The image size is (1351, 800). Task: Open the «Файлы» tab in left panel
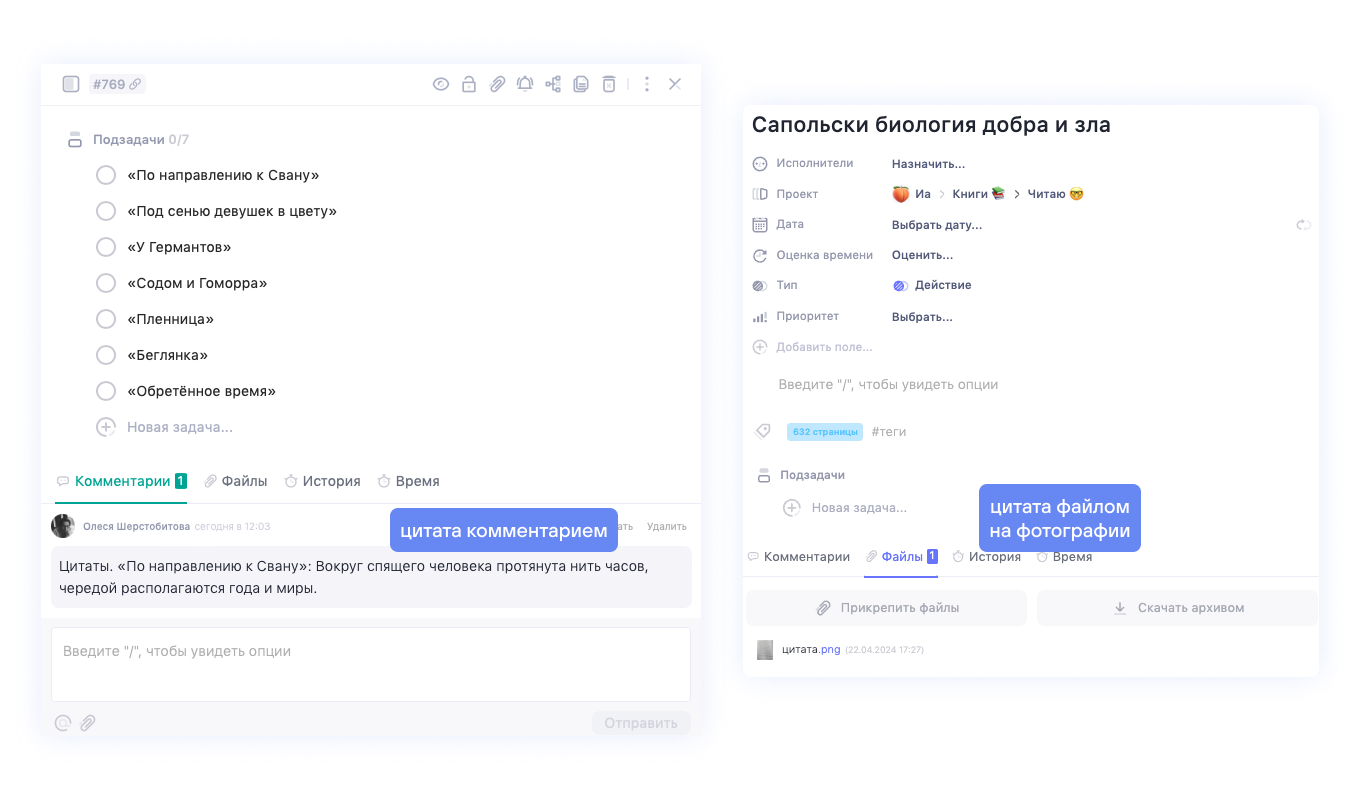click(x=236, y=481)
